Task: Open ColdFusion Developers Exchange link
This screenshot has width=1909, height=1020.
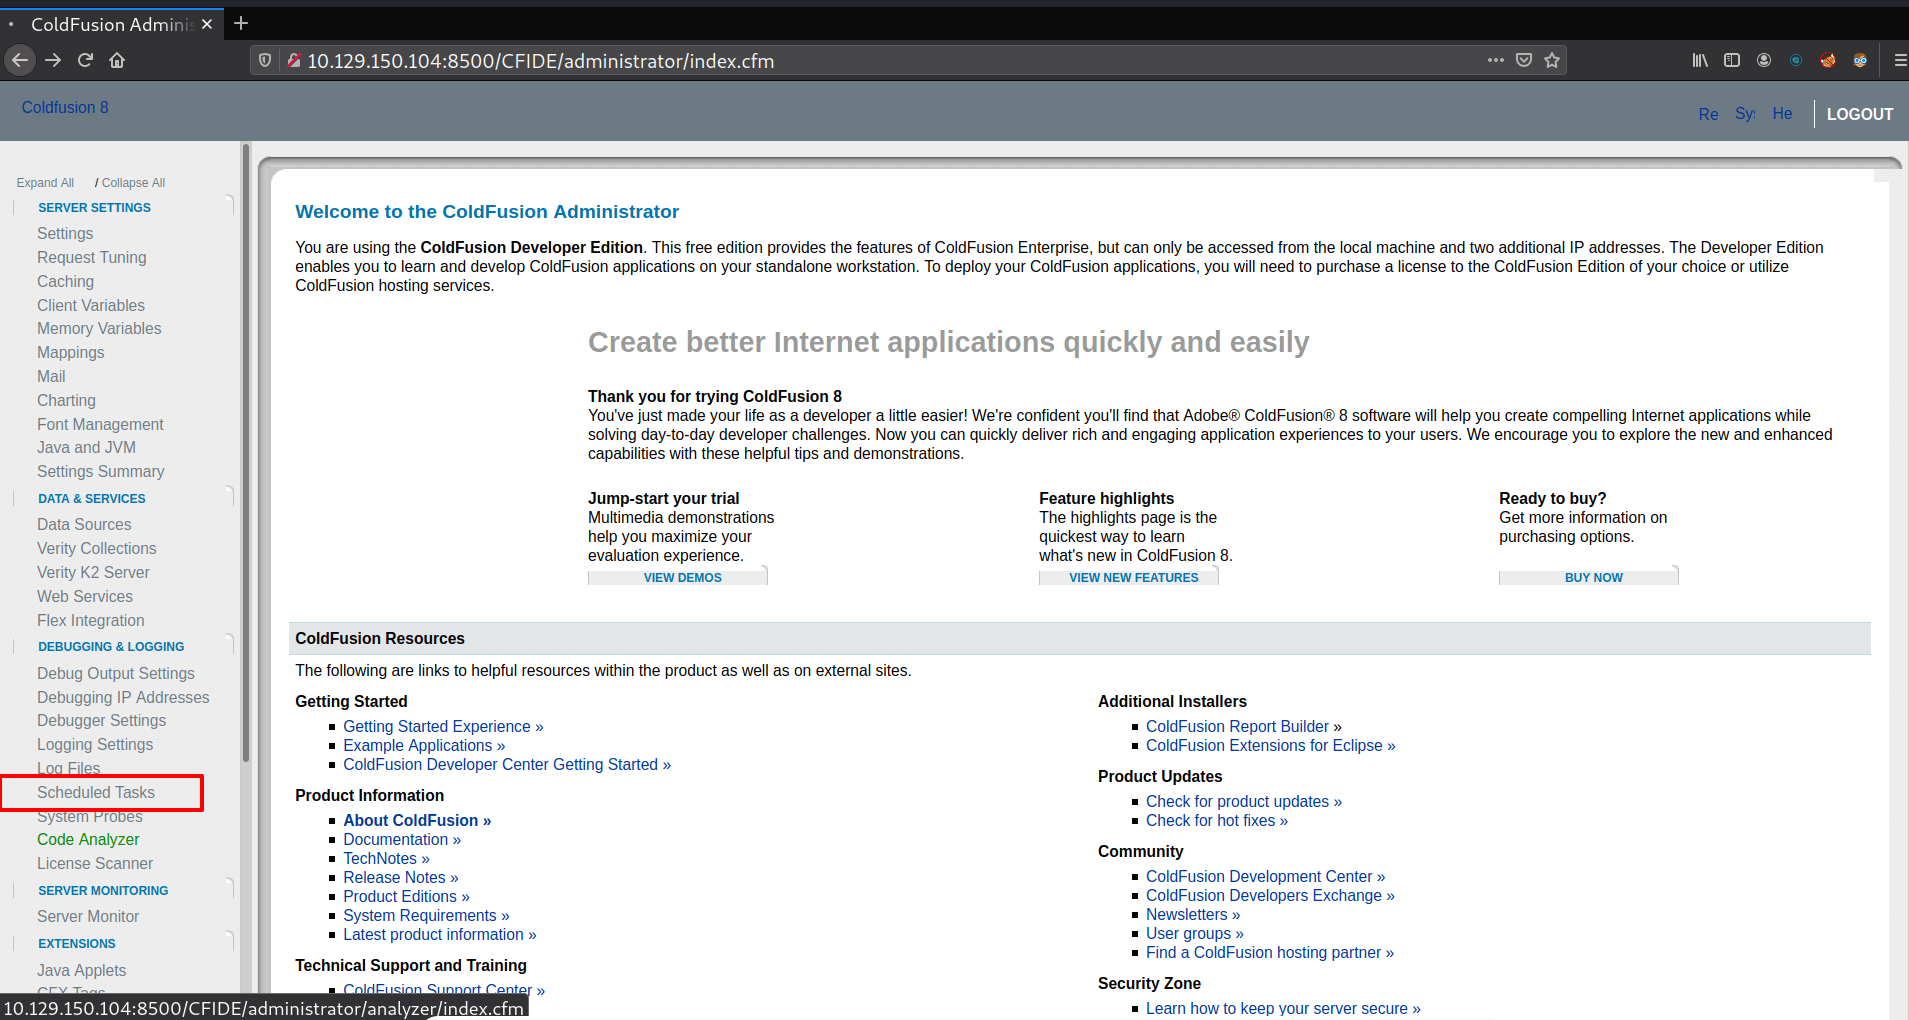Action: pos(1270,896)
